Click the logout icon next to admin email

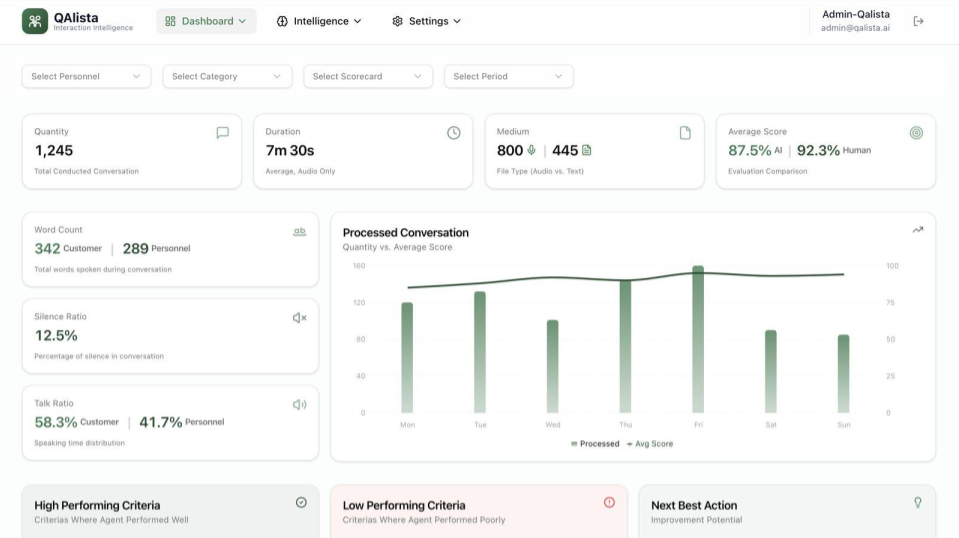pos(918,21)
